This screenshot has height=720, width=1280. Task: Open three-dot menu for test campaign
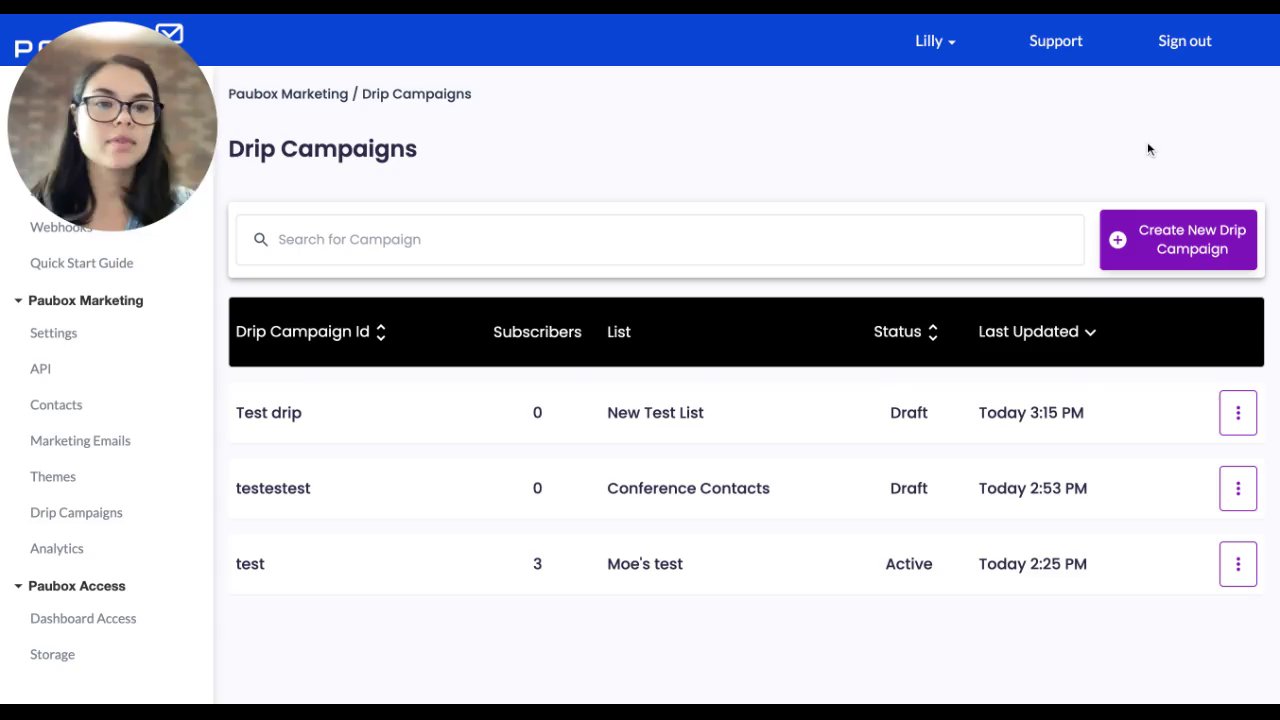1238,564
